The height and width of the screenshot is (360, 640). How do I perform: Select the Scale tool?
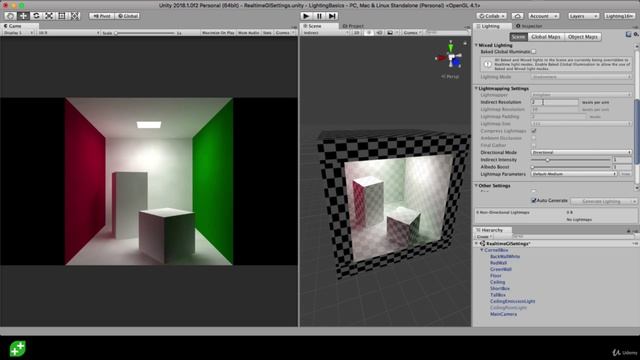tap(49, 16)
